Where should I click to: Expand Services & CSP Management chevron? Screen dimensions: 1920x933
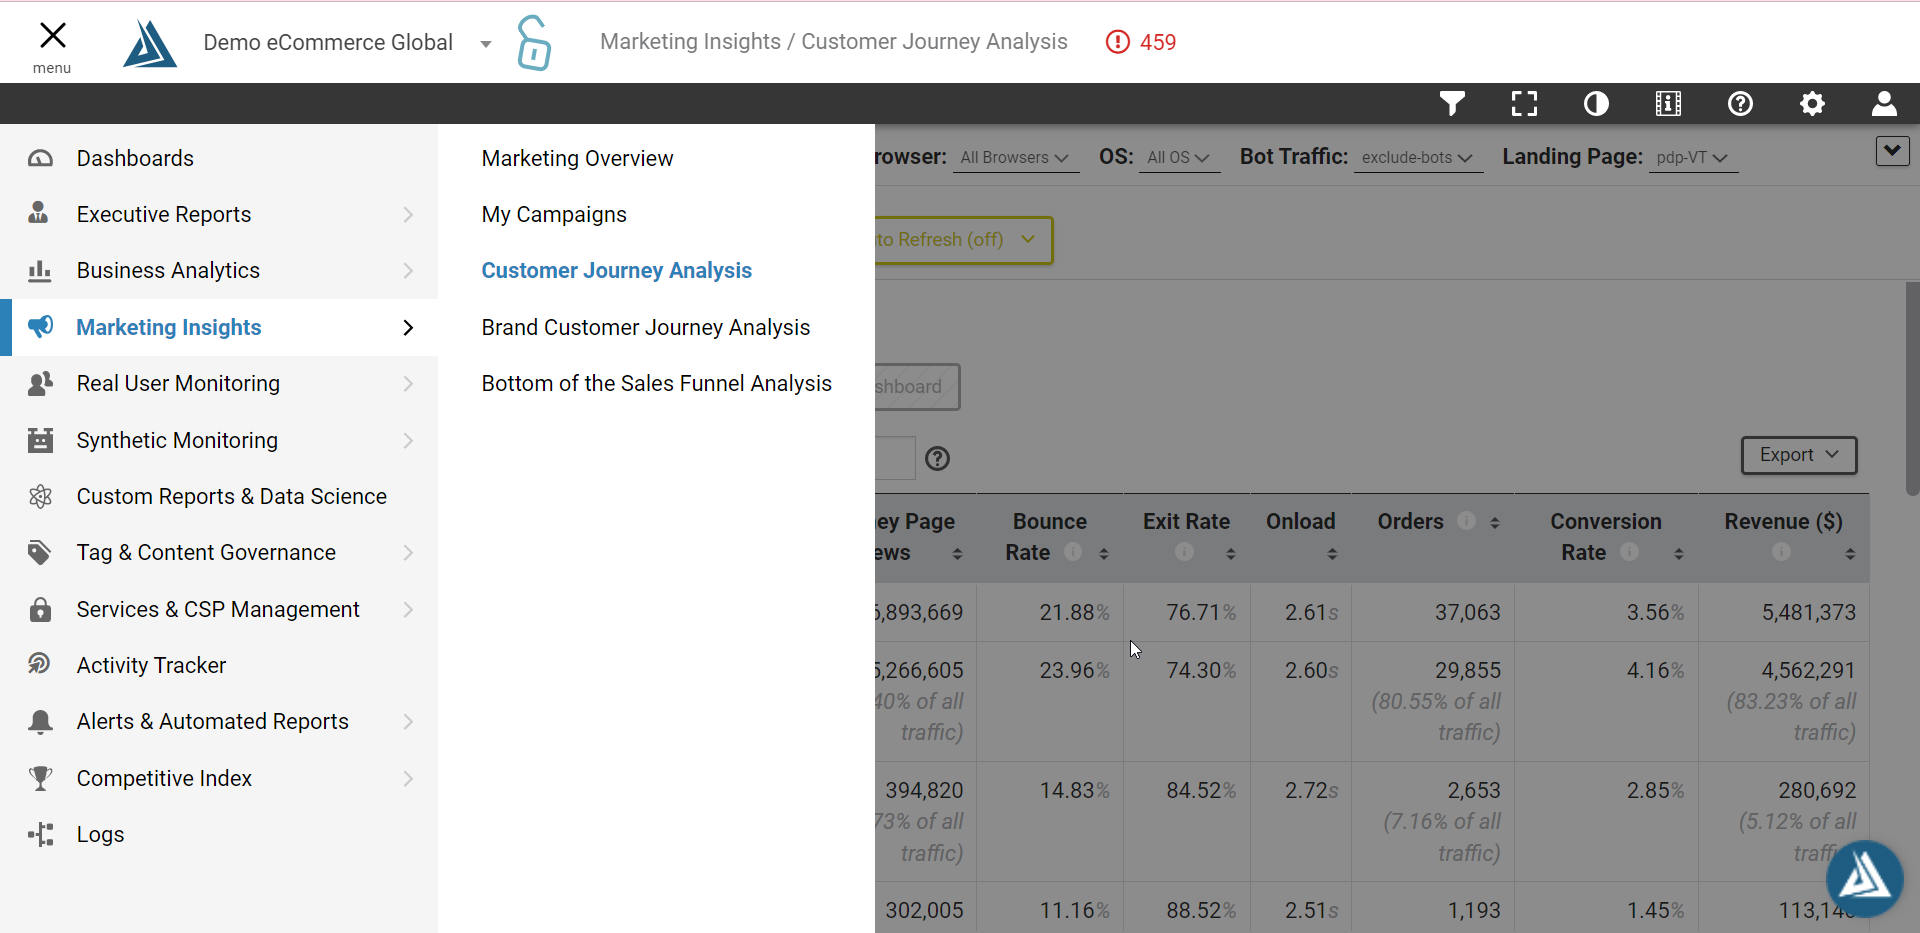click(408, 609)
